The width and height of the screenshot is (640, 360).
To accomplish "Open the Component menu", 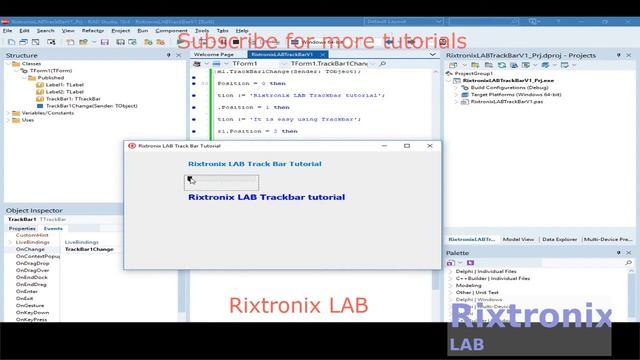I will [171, 31].
